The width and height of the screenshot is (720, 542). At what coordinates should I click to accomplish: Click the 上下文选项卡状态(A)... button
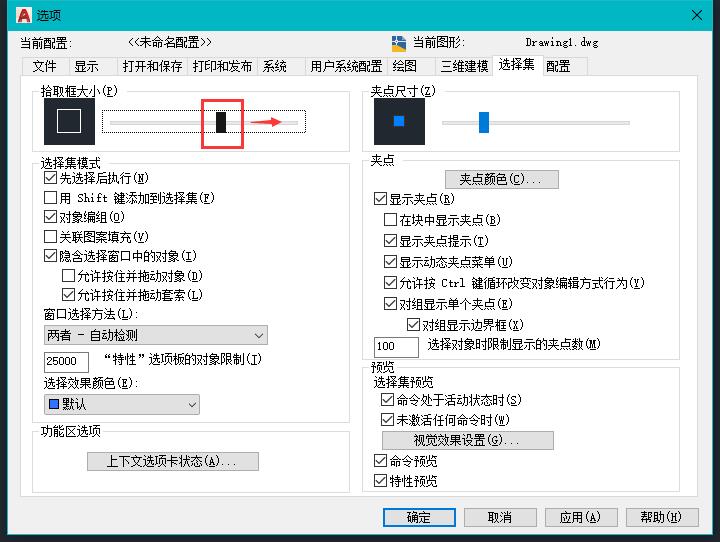tap(173, 461)
